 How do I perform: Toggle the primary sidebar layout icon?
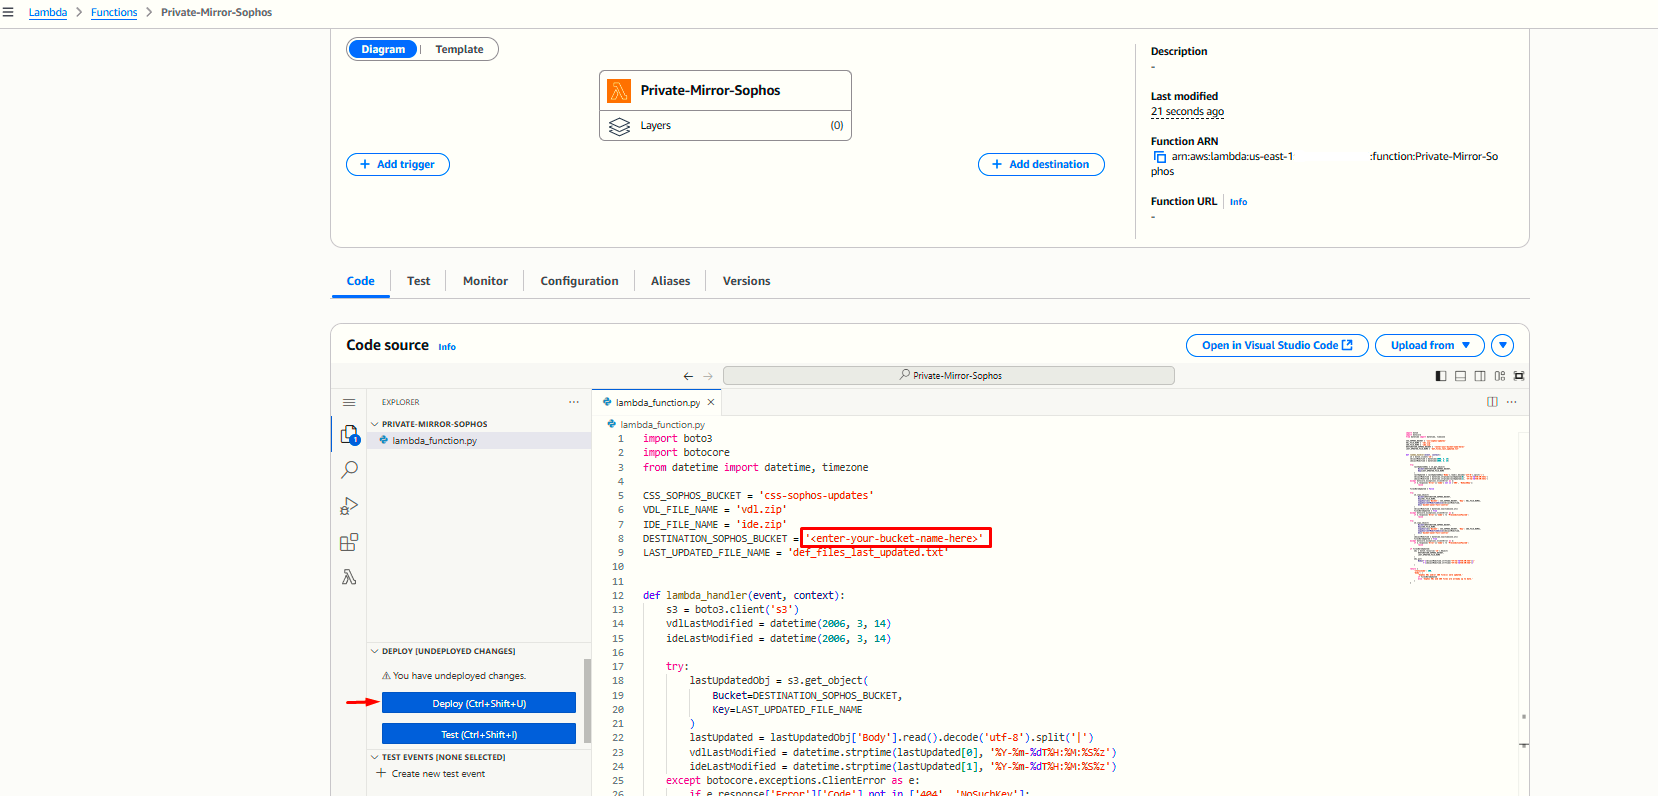click(1440, 376)
